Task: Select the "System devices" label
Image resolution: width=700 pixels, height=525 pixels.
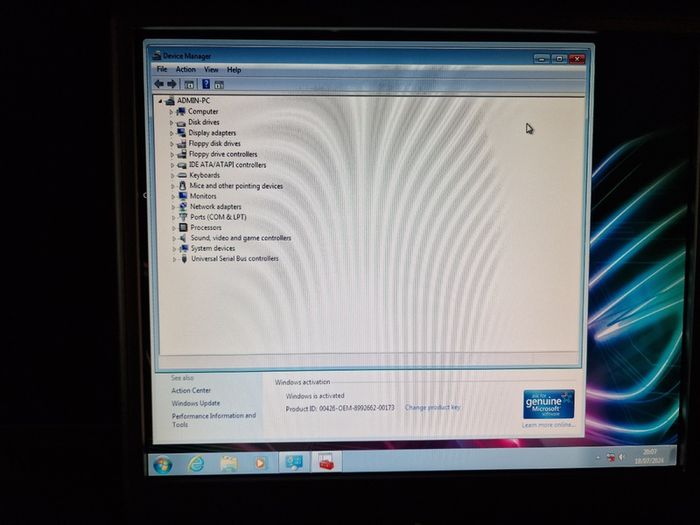Action: [x=213, y=248]
